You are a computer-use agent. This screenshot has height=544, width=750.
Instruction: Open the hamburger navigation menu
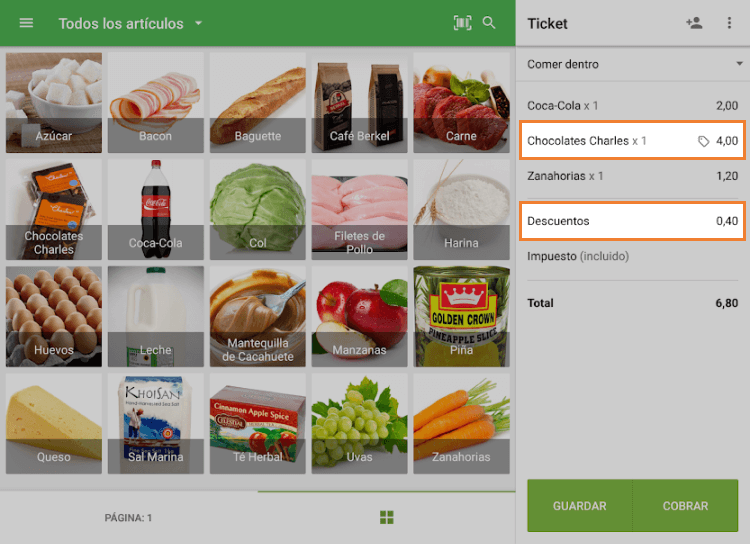point(26,23)
